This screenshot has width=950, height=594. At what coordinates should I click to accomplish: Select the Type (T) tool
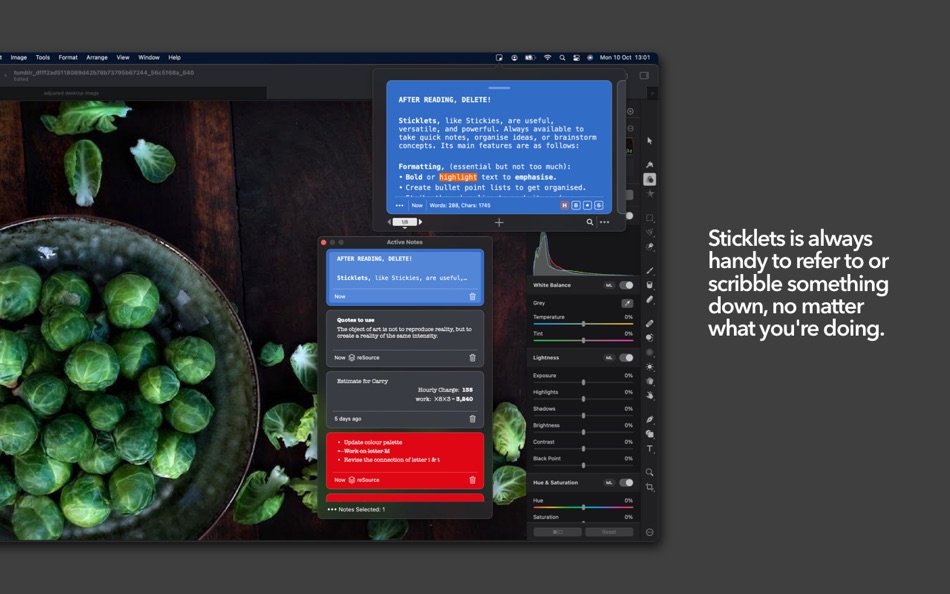pyautogui.click(x=649, y=449)
